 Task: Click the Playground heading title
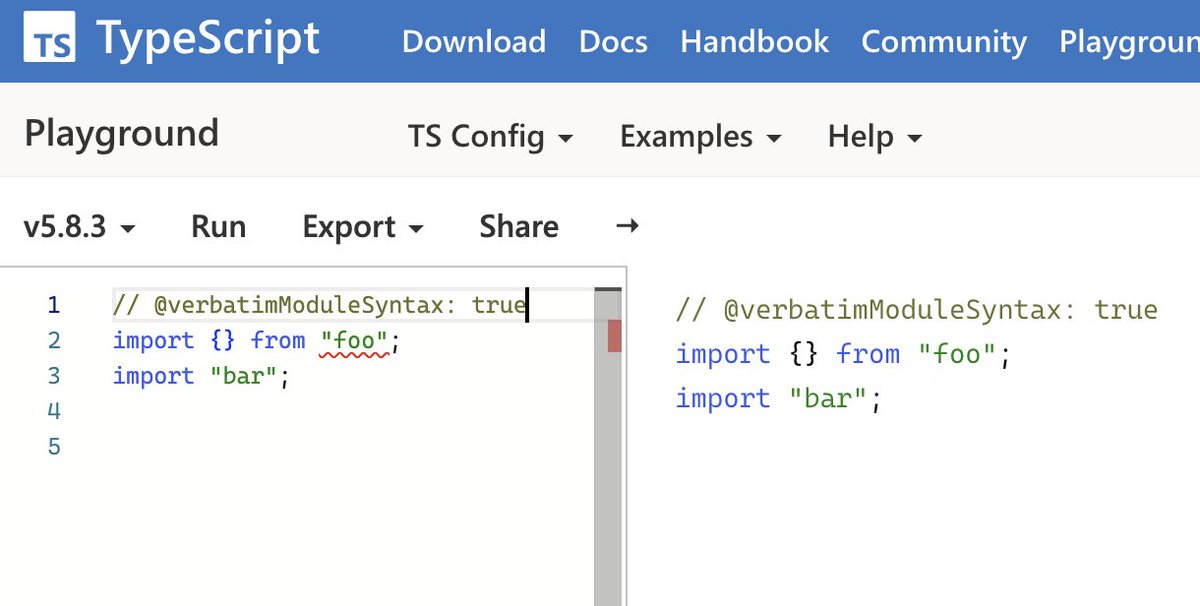(x=121, y=133)
